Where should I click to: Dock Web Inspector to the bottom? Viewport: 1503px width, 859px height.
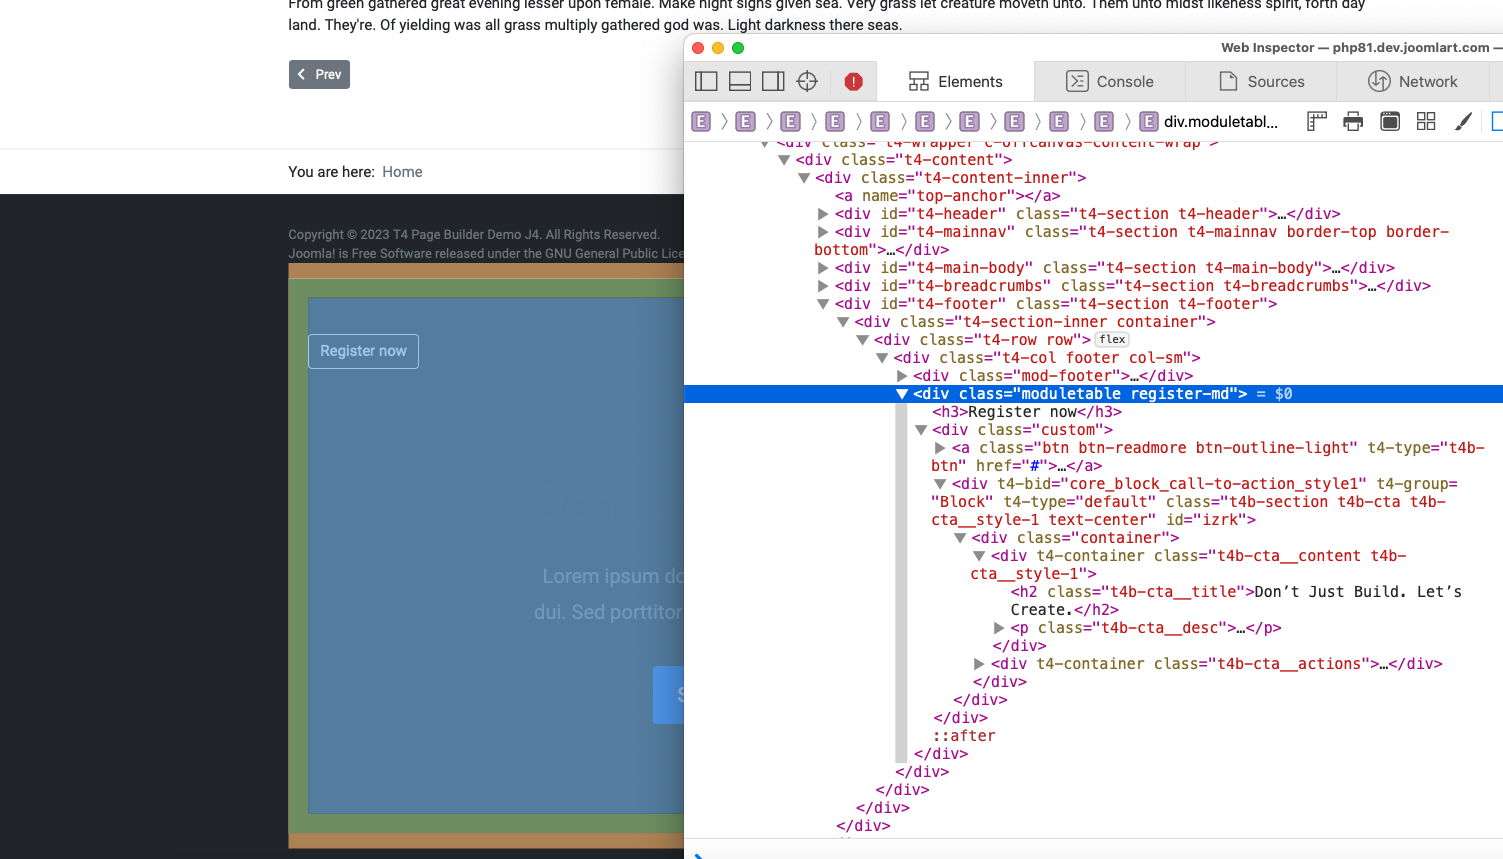pyautogui.click(x=740, y=81)
